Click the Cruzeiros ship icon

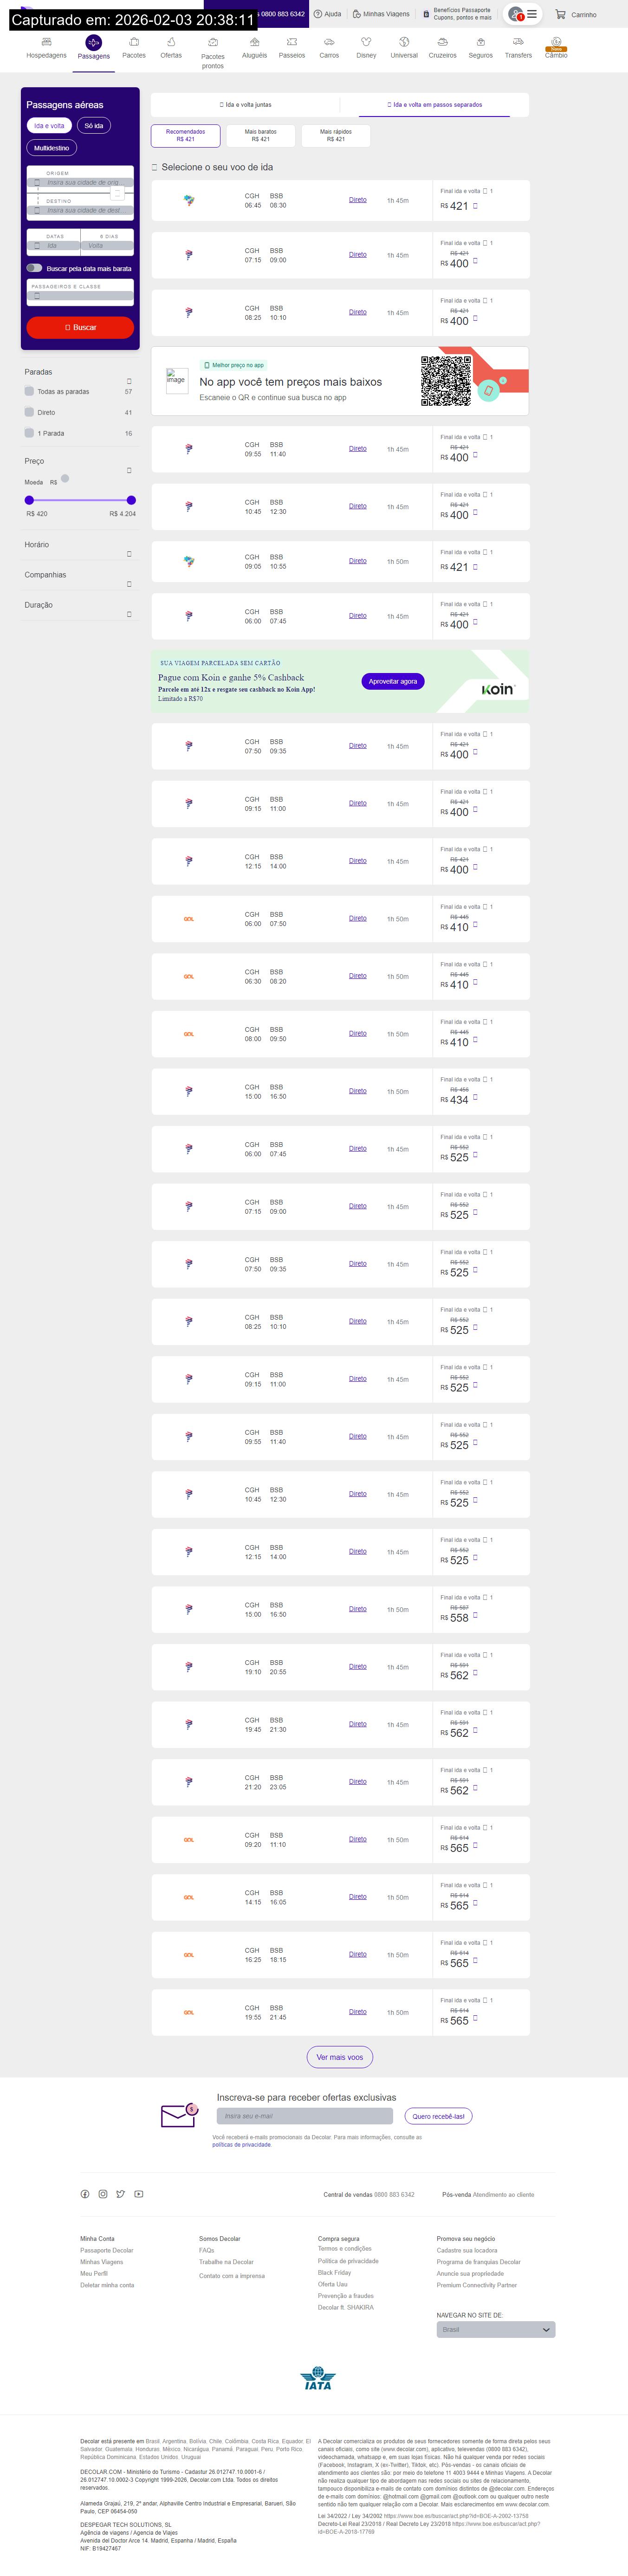442,42
